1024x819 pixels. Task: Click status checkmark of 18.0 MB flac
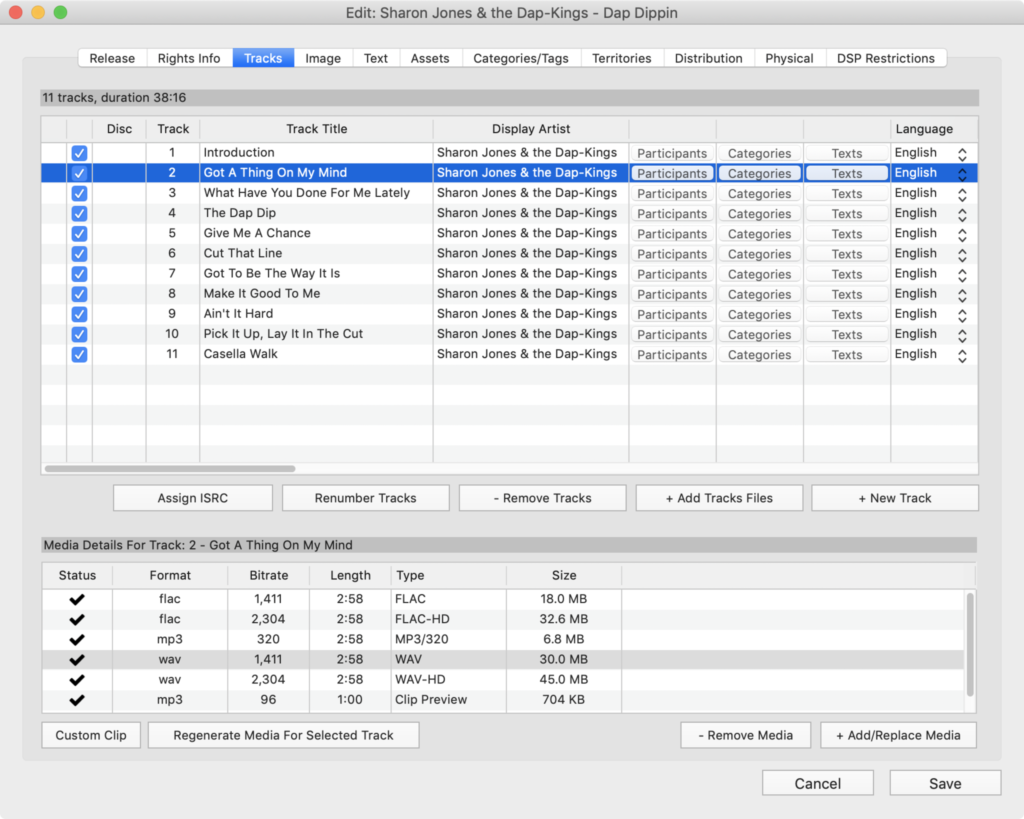pyautogui.click(x=77, y=599)
